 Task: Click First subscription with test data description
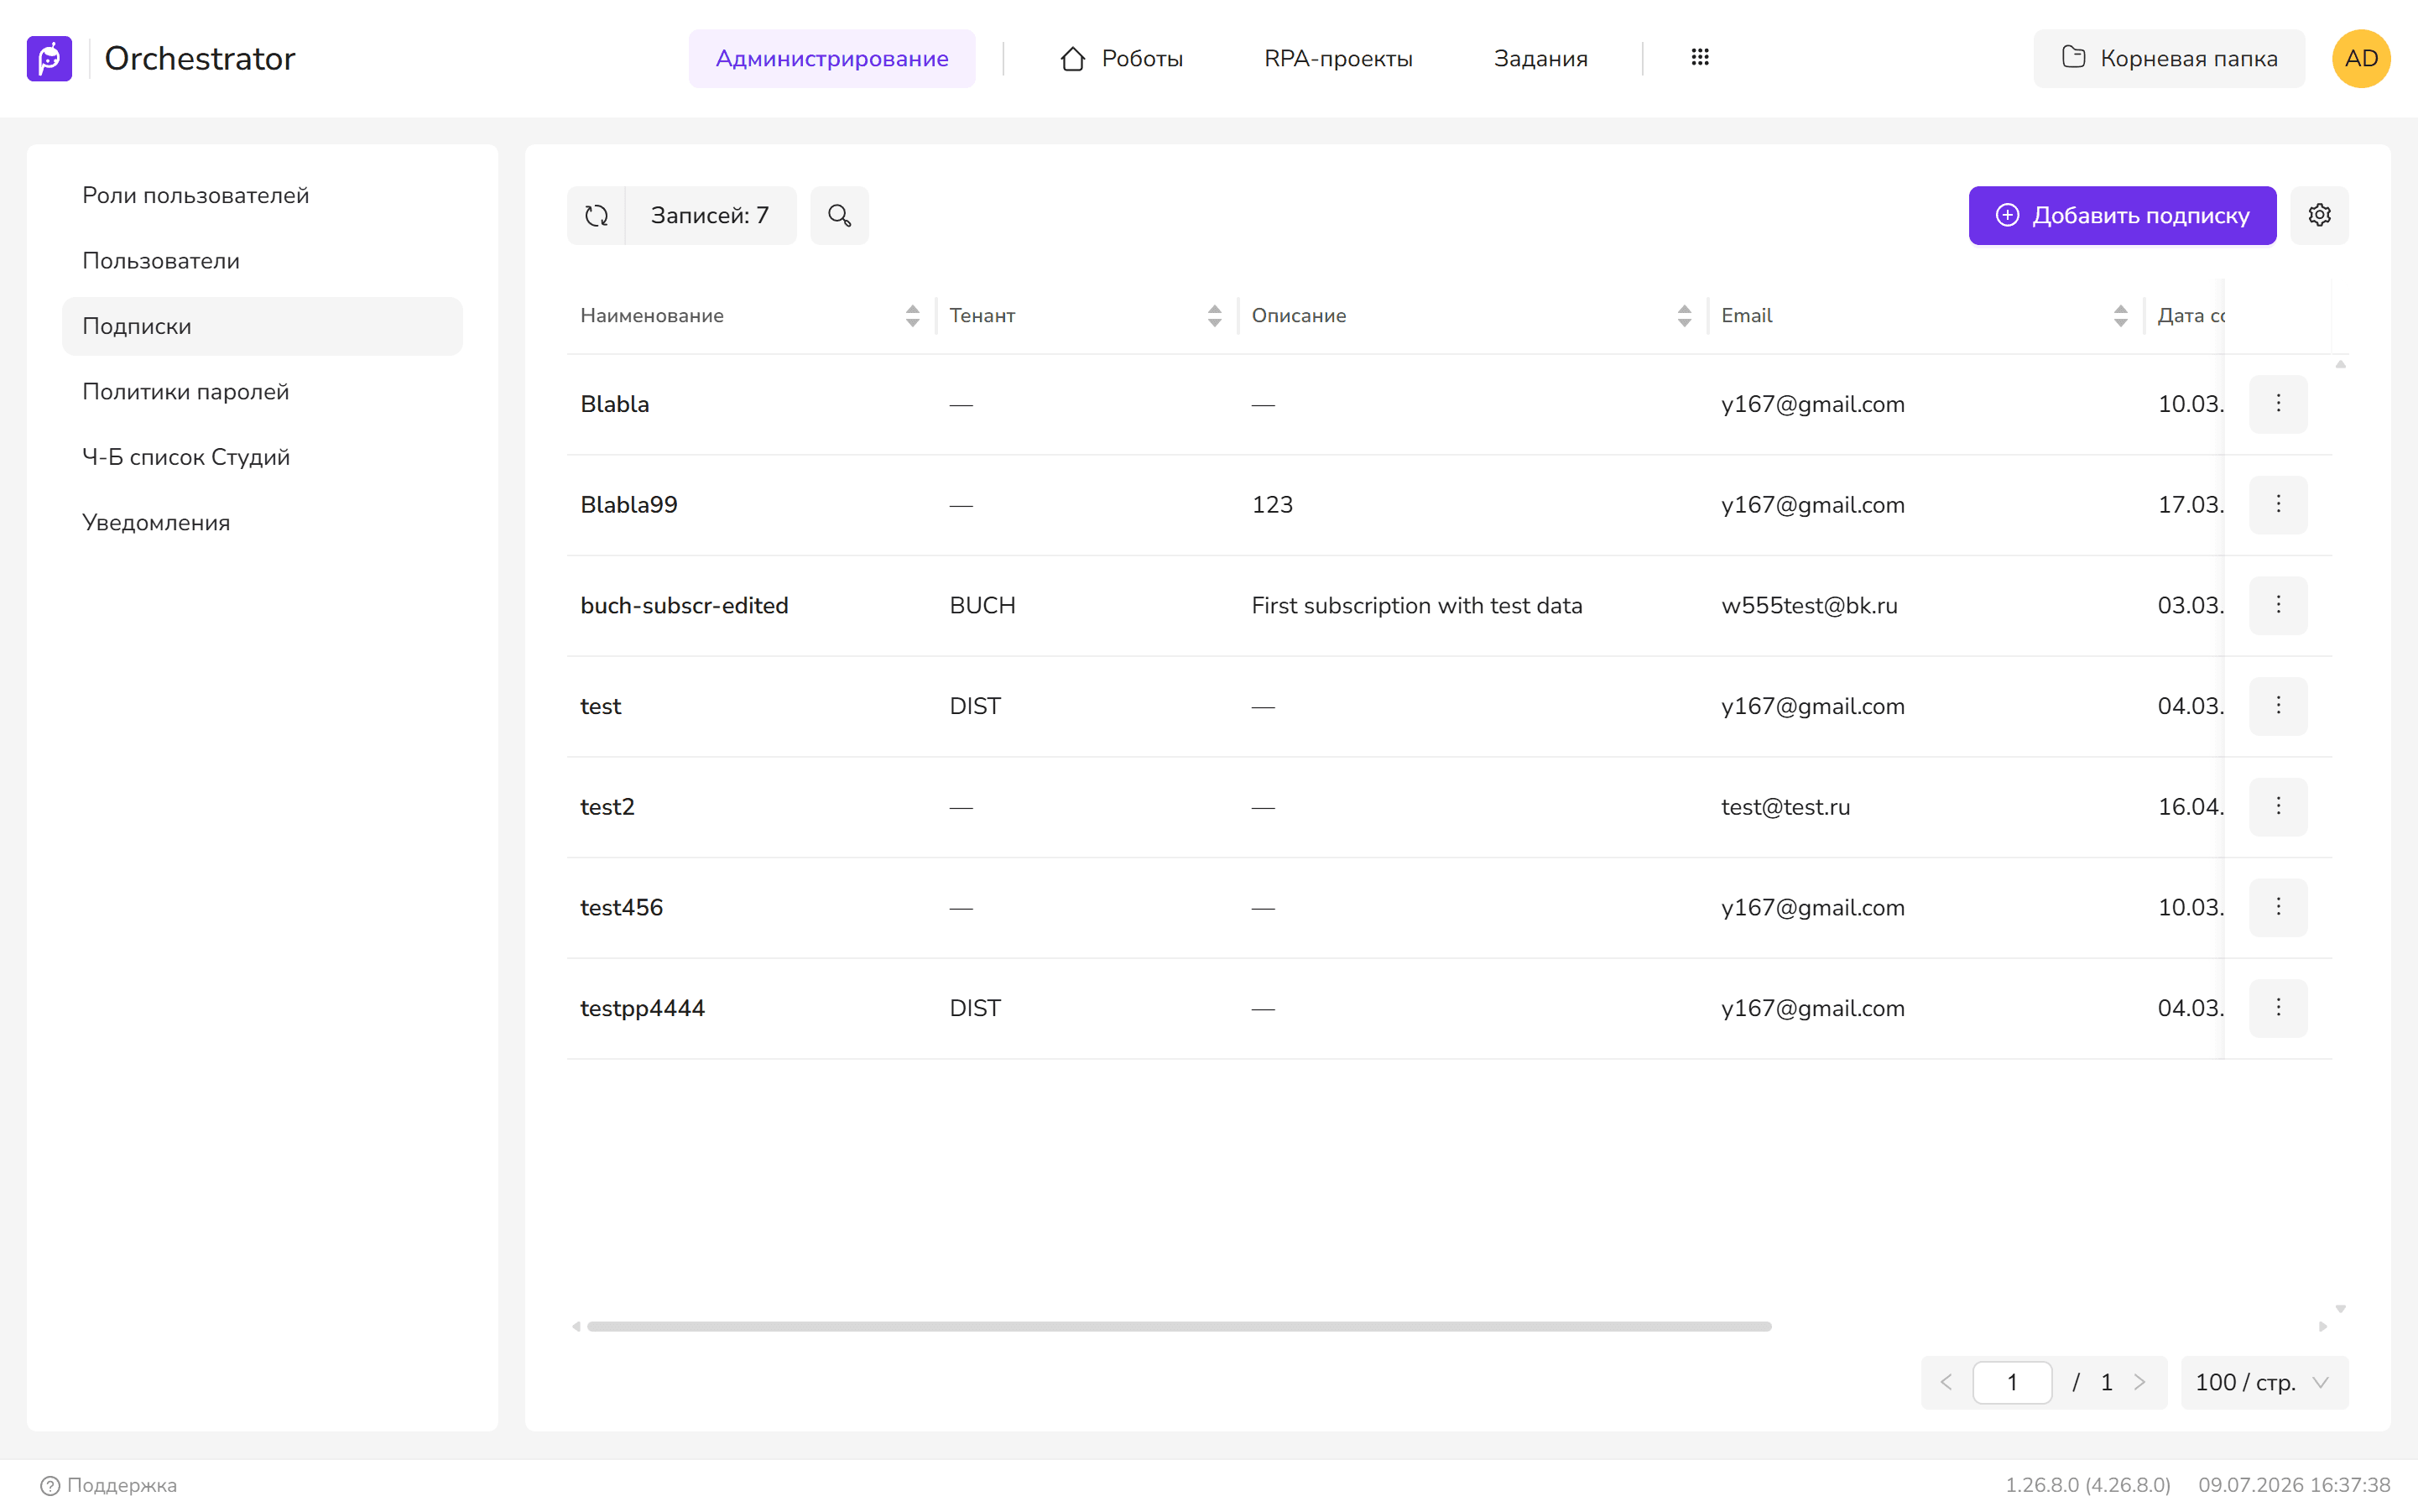(1417, 605)
